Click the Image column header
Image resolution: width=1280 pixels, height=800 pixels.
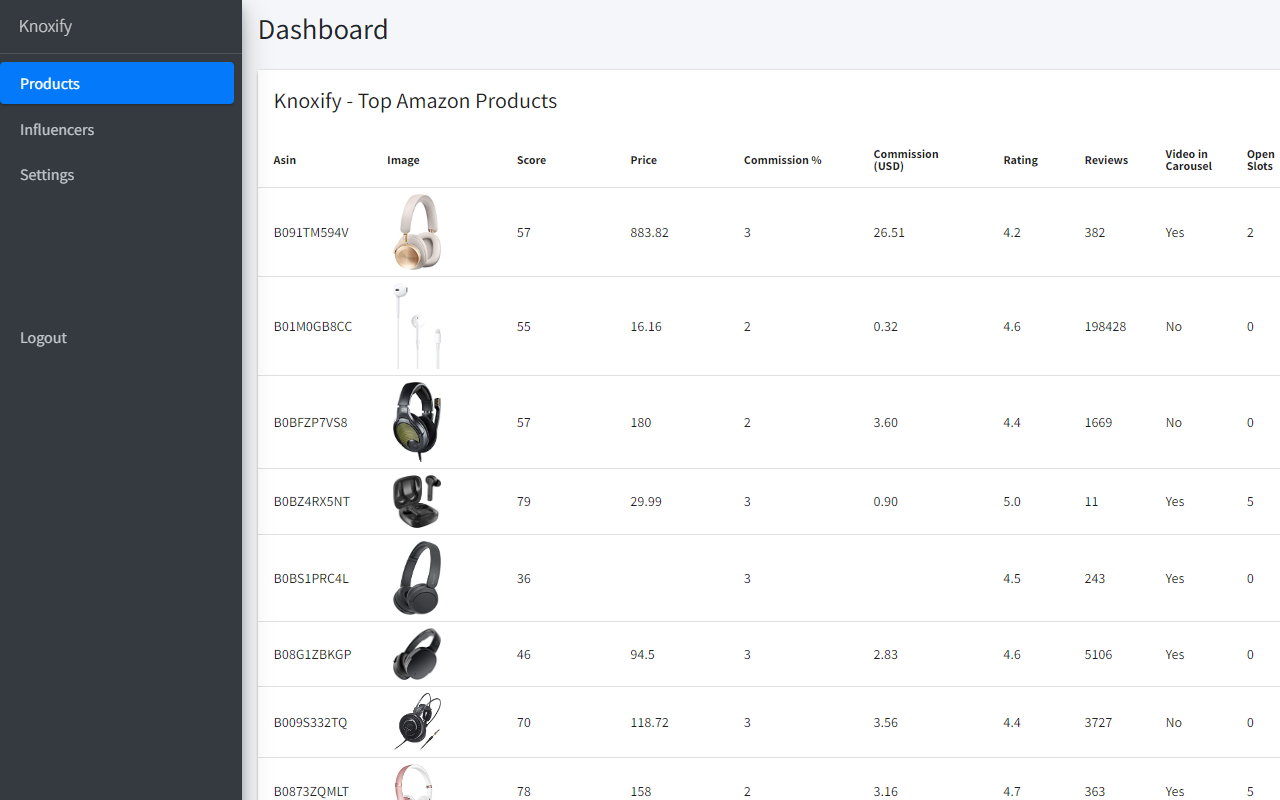(x=403, y=160)
